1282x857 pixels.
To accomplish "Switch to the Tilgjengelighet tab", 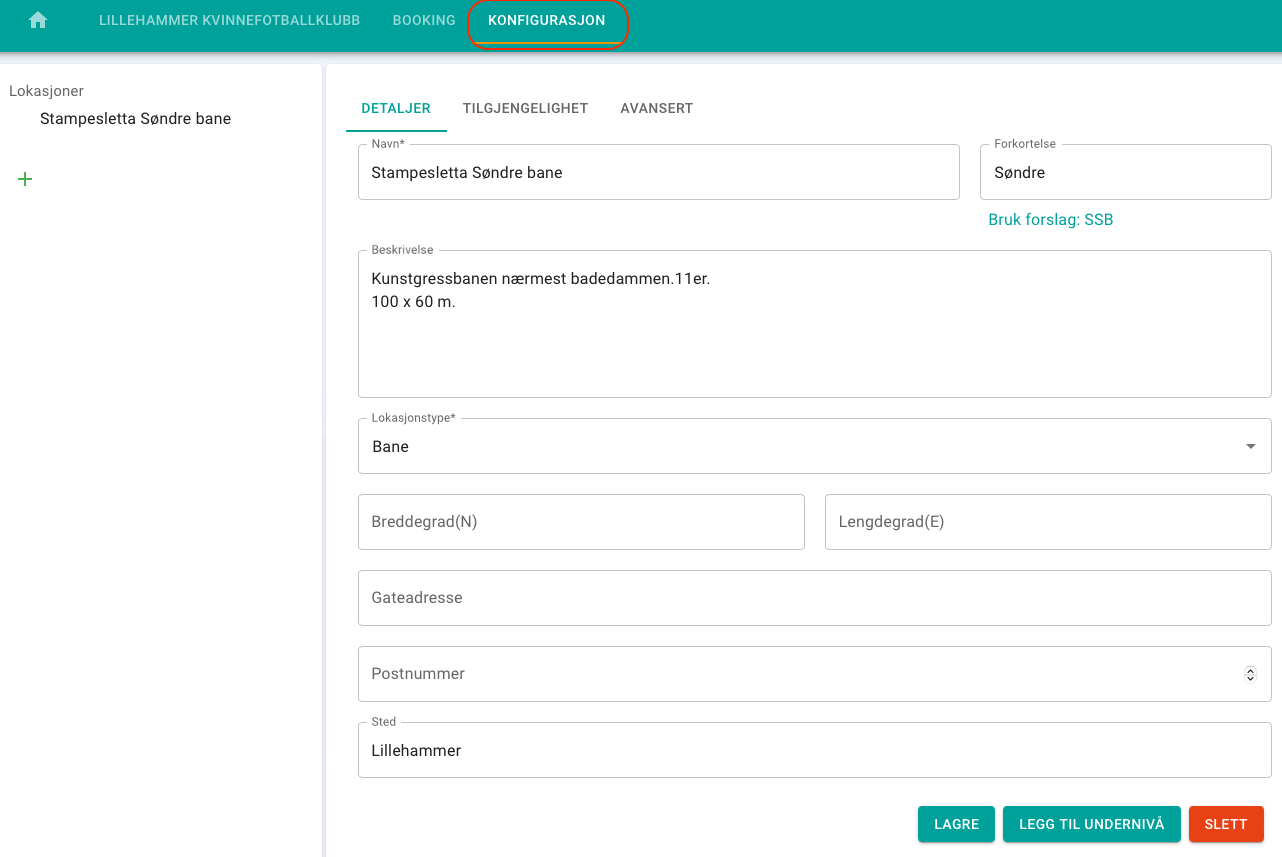I will [525, 108].
